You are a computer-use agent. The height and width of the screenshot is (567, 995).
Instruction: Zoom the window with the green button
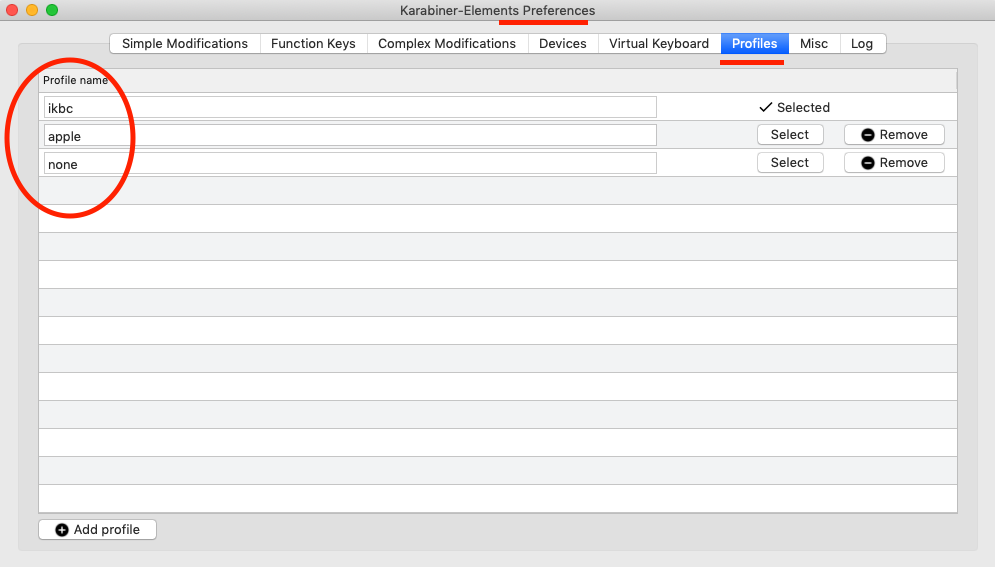52,10
